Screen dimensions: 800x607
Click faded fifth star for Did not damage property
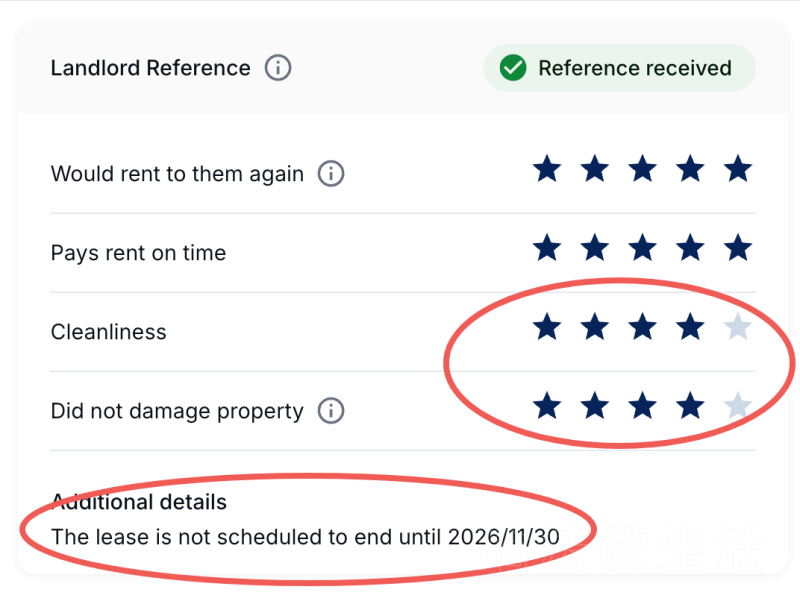738,406
